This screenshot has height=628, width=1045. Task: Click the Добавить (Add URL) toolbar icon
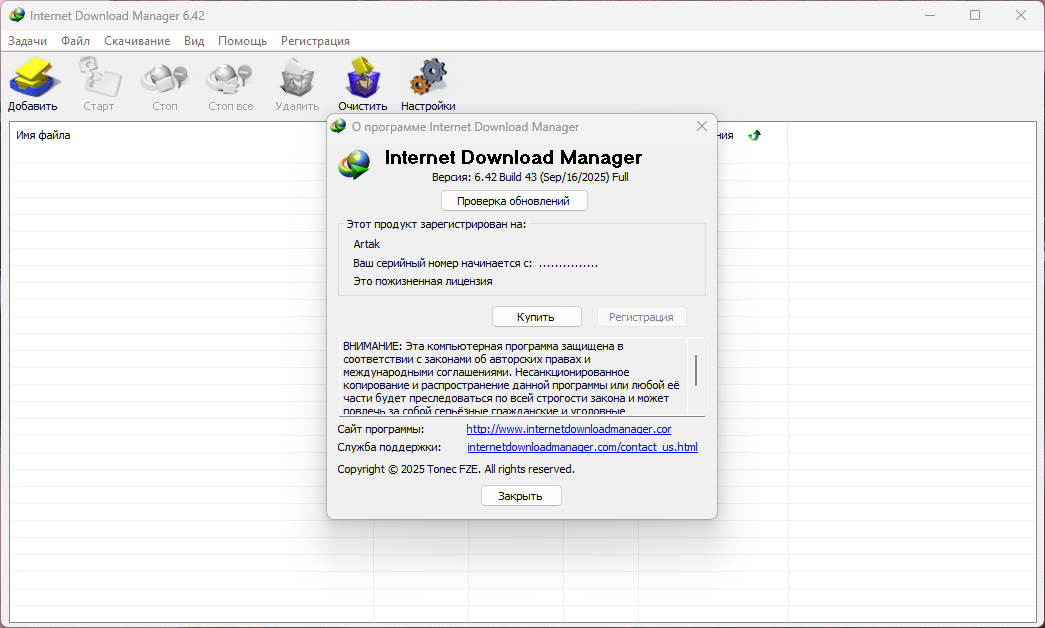(33, 77)
